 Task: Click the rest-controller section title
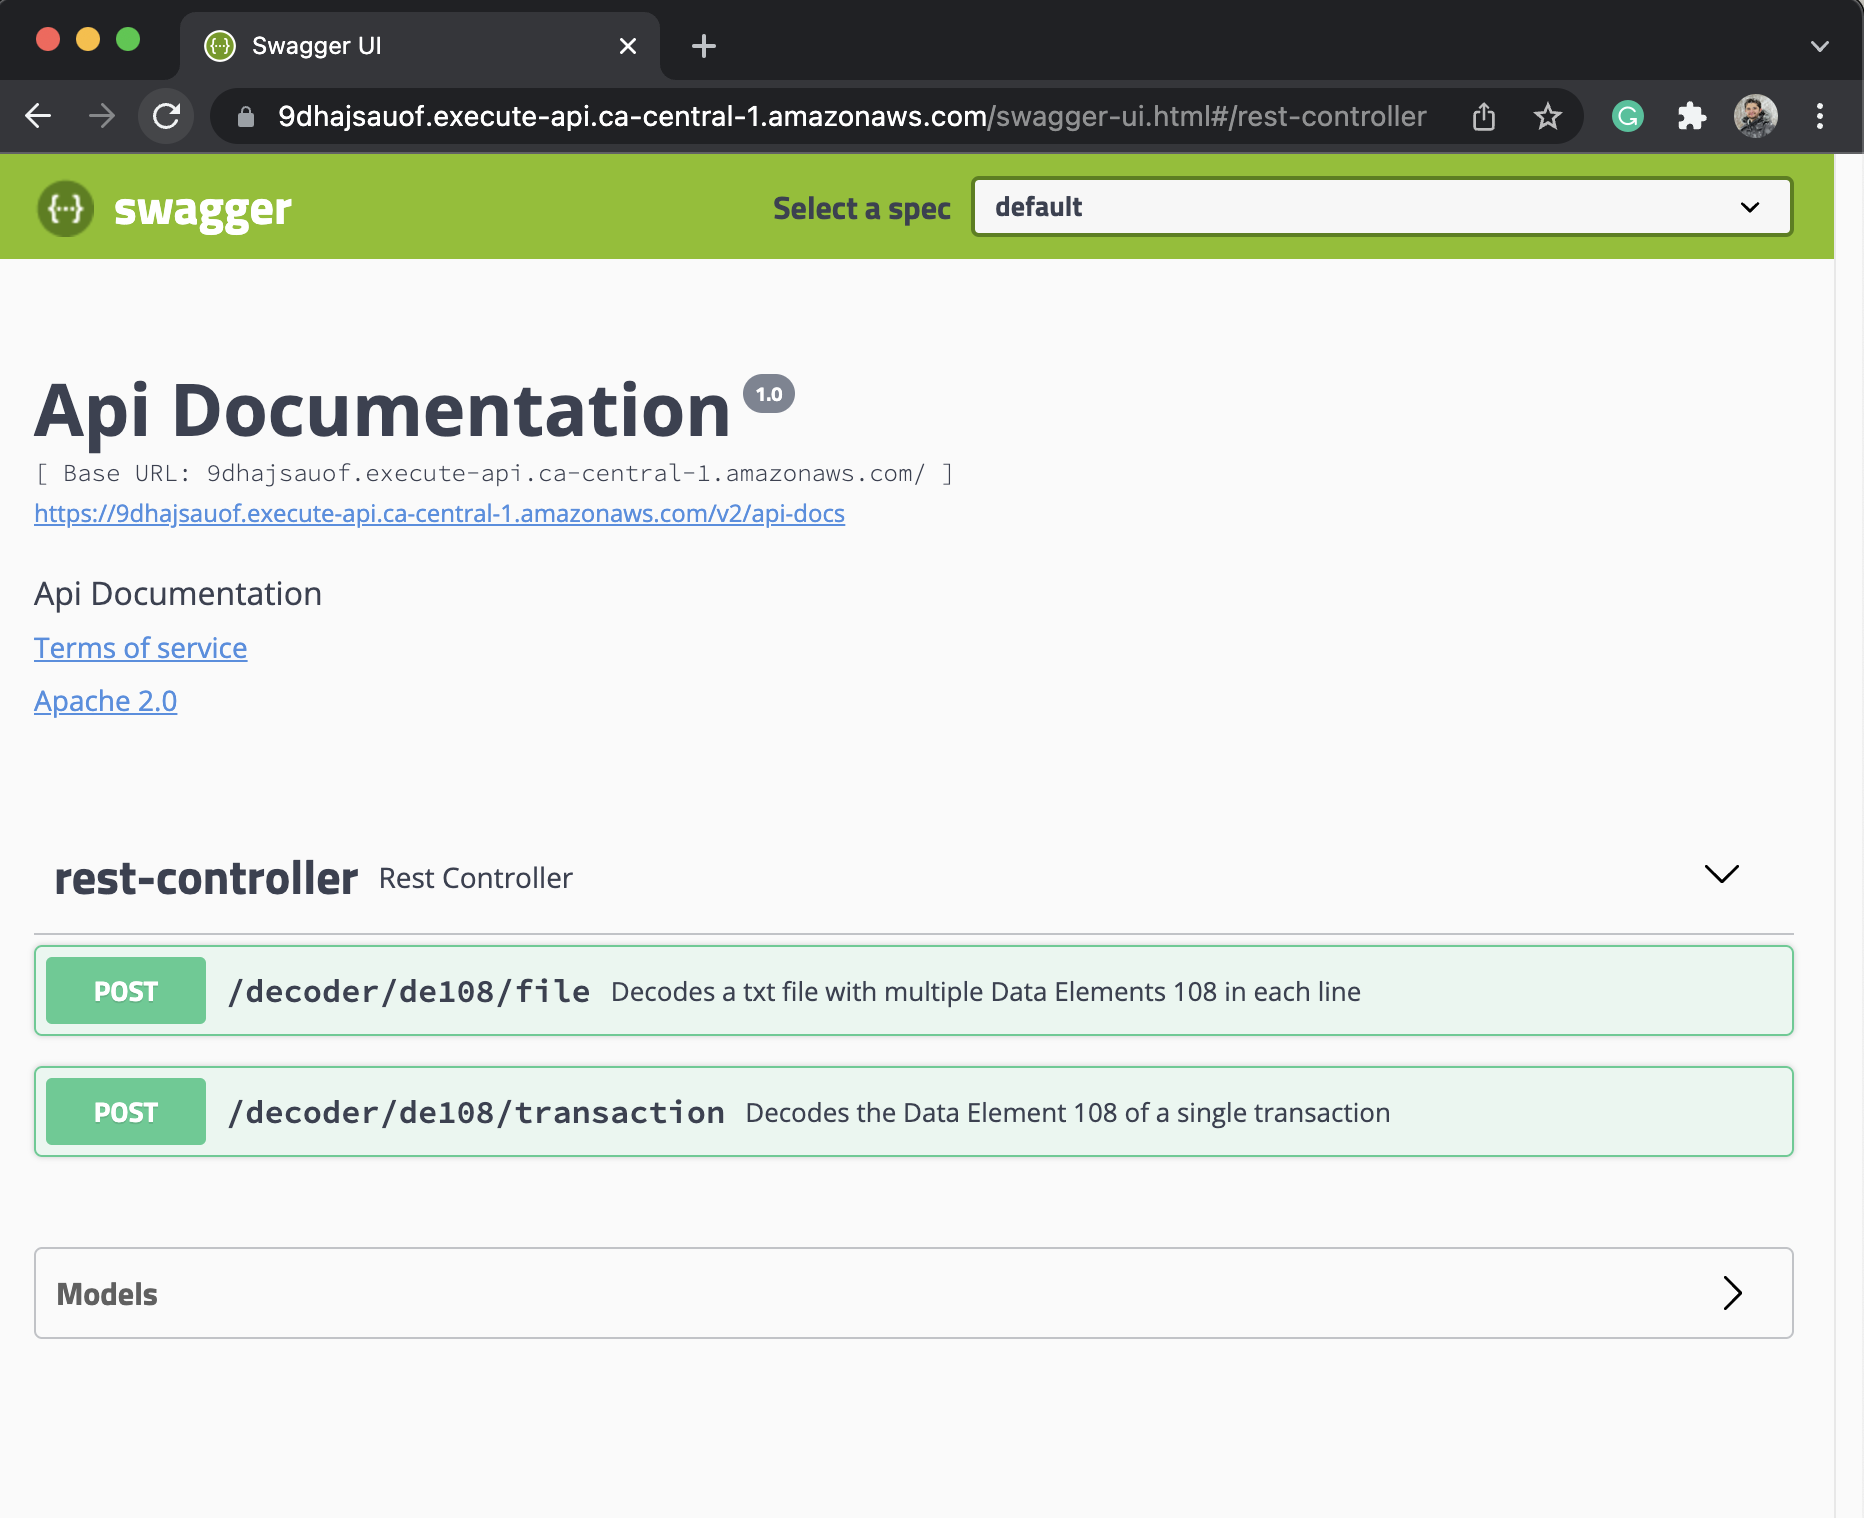point(206,878)
